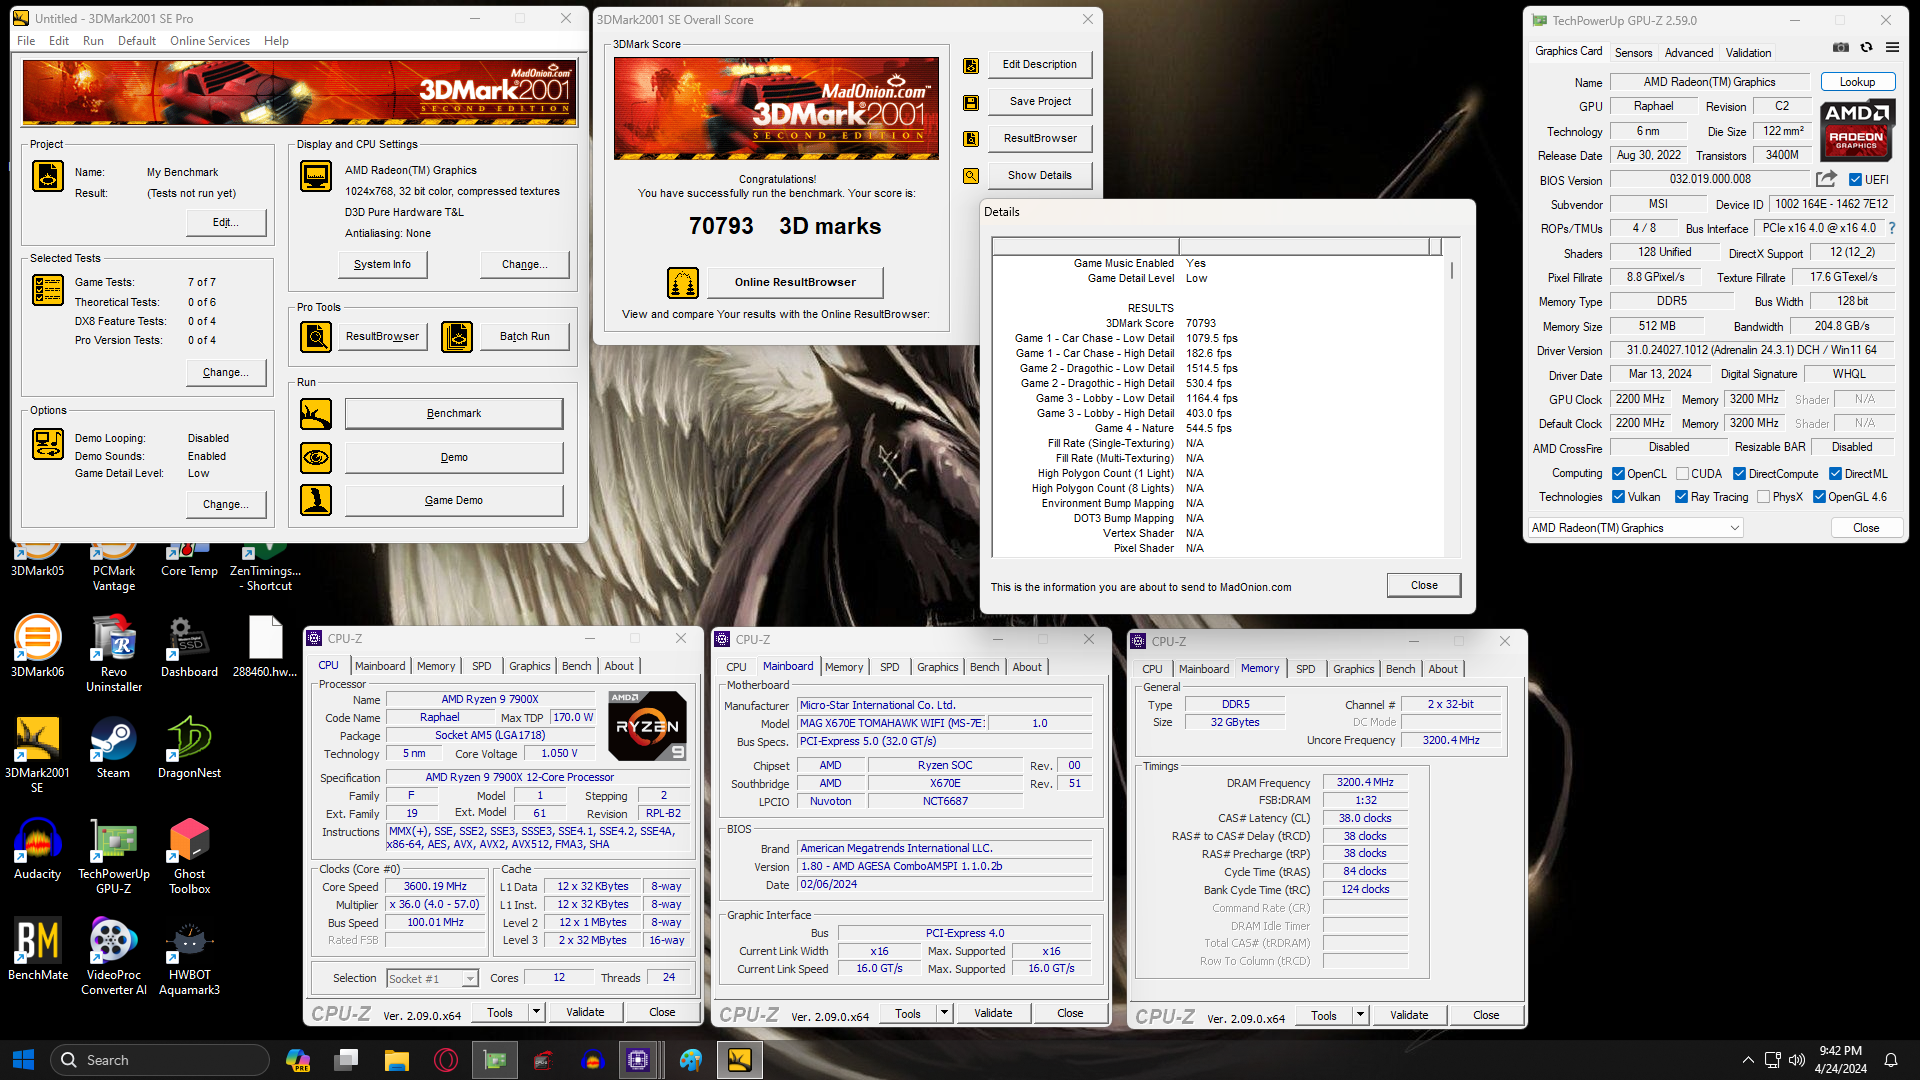Click the Show Details magnifier icon
The width and height of the screenshot is (1920, 1080).
pyautogui.click(x=970, y=176)
